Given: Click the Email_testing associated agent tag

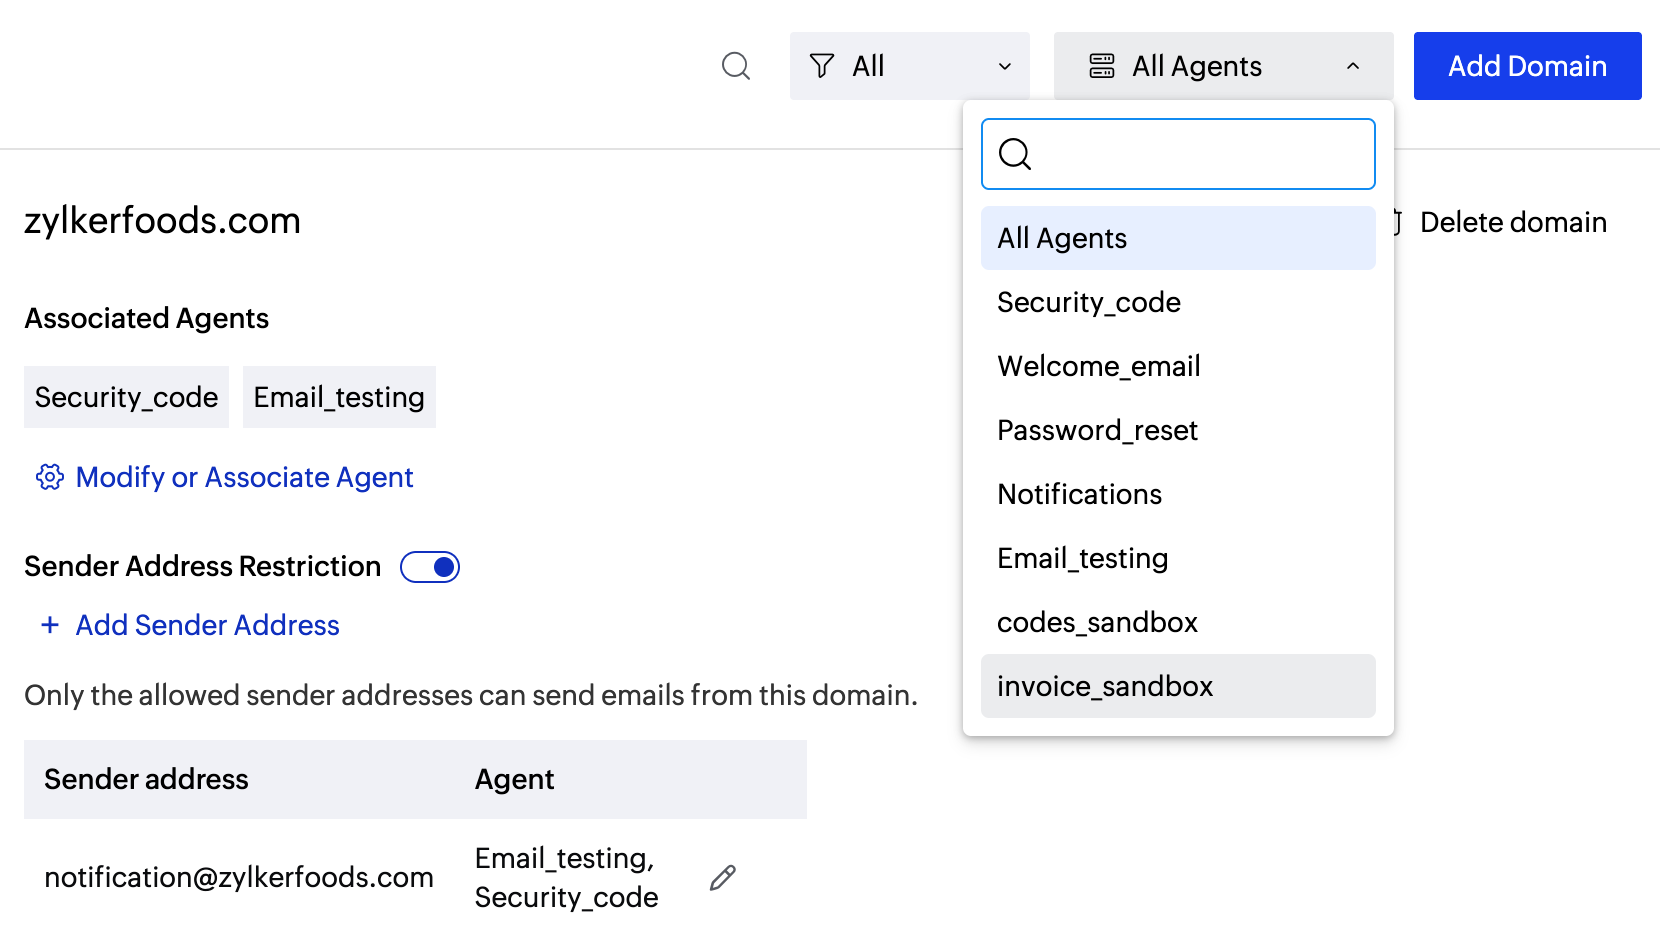Looking at the screenshot, I should (x=339, y=397).
